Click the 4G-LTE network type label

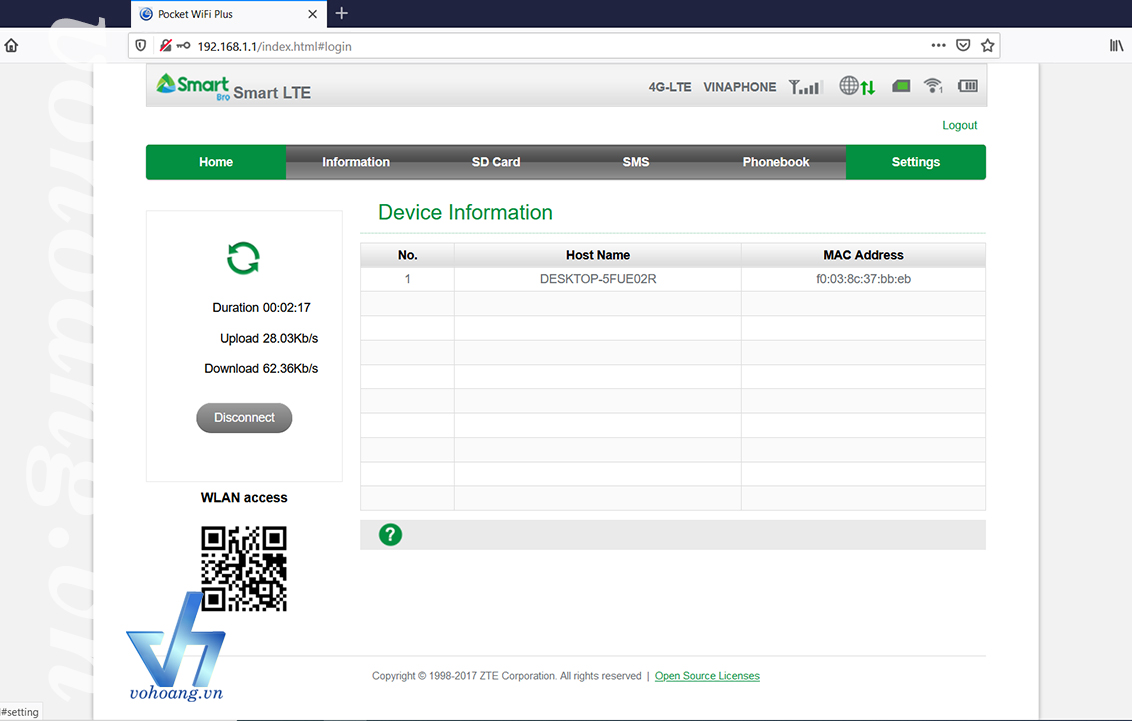pyautogui.click(x=670, y=87)
